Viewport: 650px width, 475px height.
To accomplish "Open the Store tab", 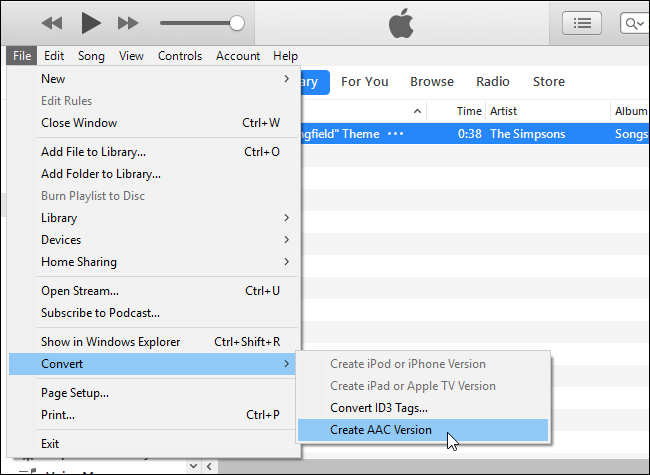I will pos(548,82).
